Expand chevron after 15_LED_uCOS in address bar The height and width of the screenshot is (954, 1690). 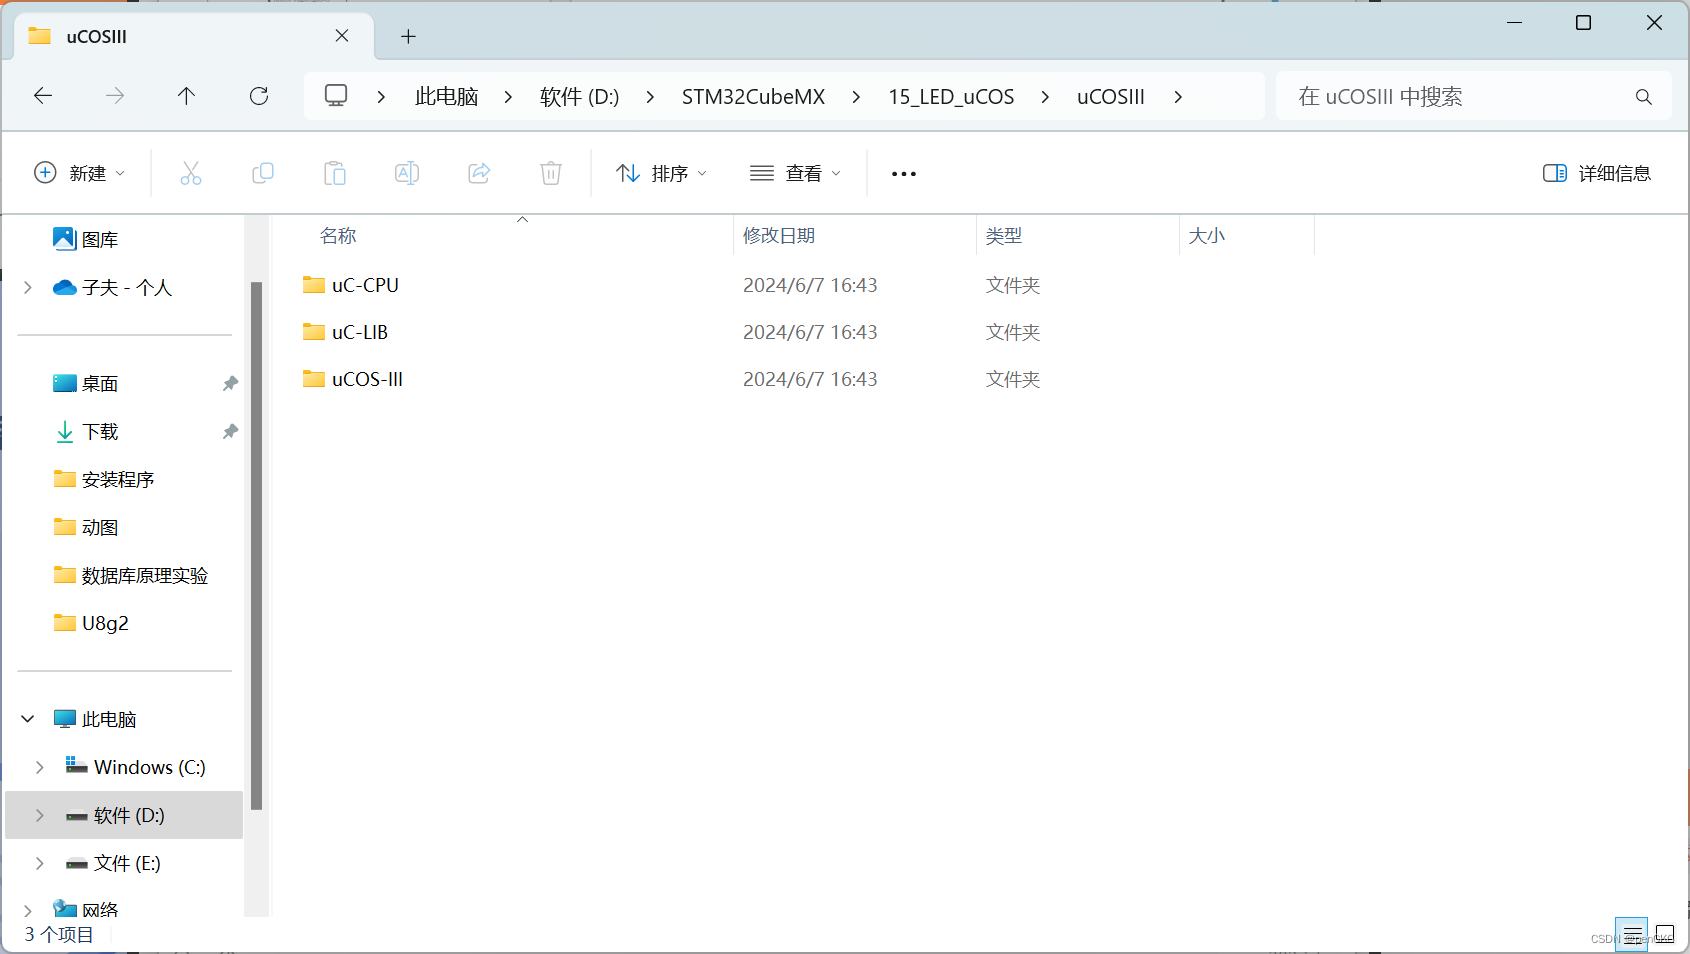coord(1045,97)
